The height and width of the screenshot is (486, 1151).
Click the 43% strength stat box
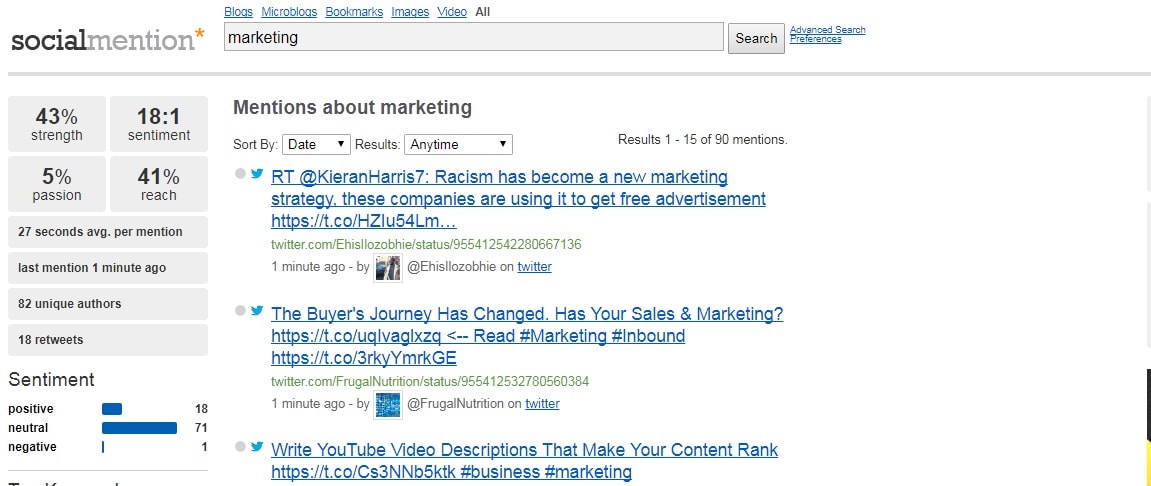click(x=57, y=124)
